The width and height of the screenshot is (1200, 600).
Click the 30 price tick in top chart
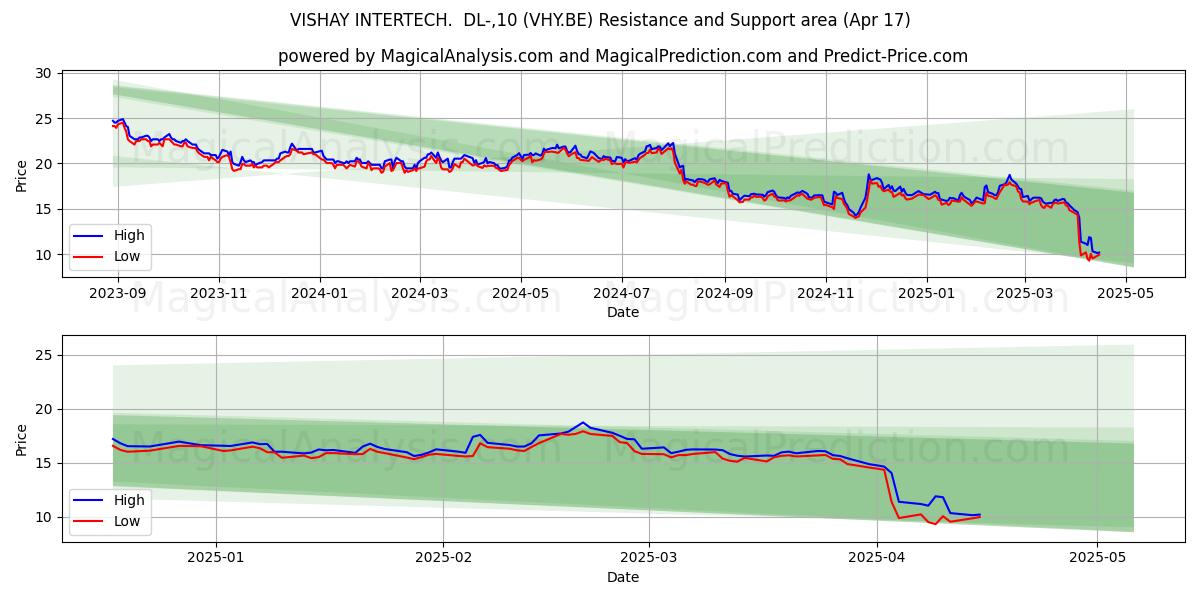(43, 73)
